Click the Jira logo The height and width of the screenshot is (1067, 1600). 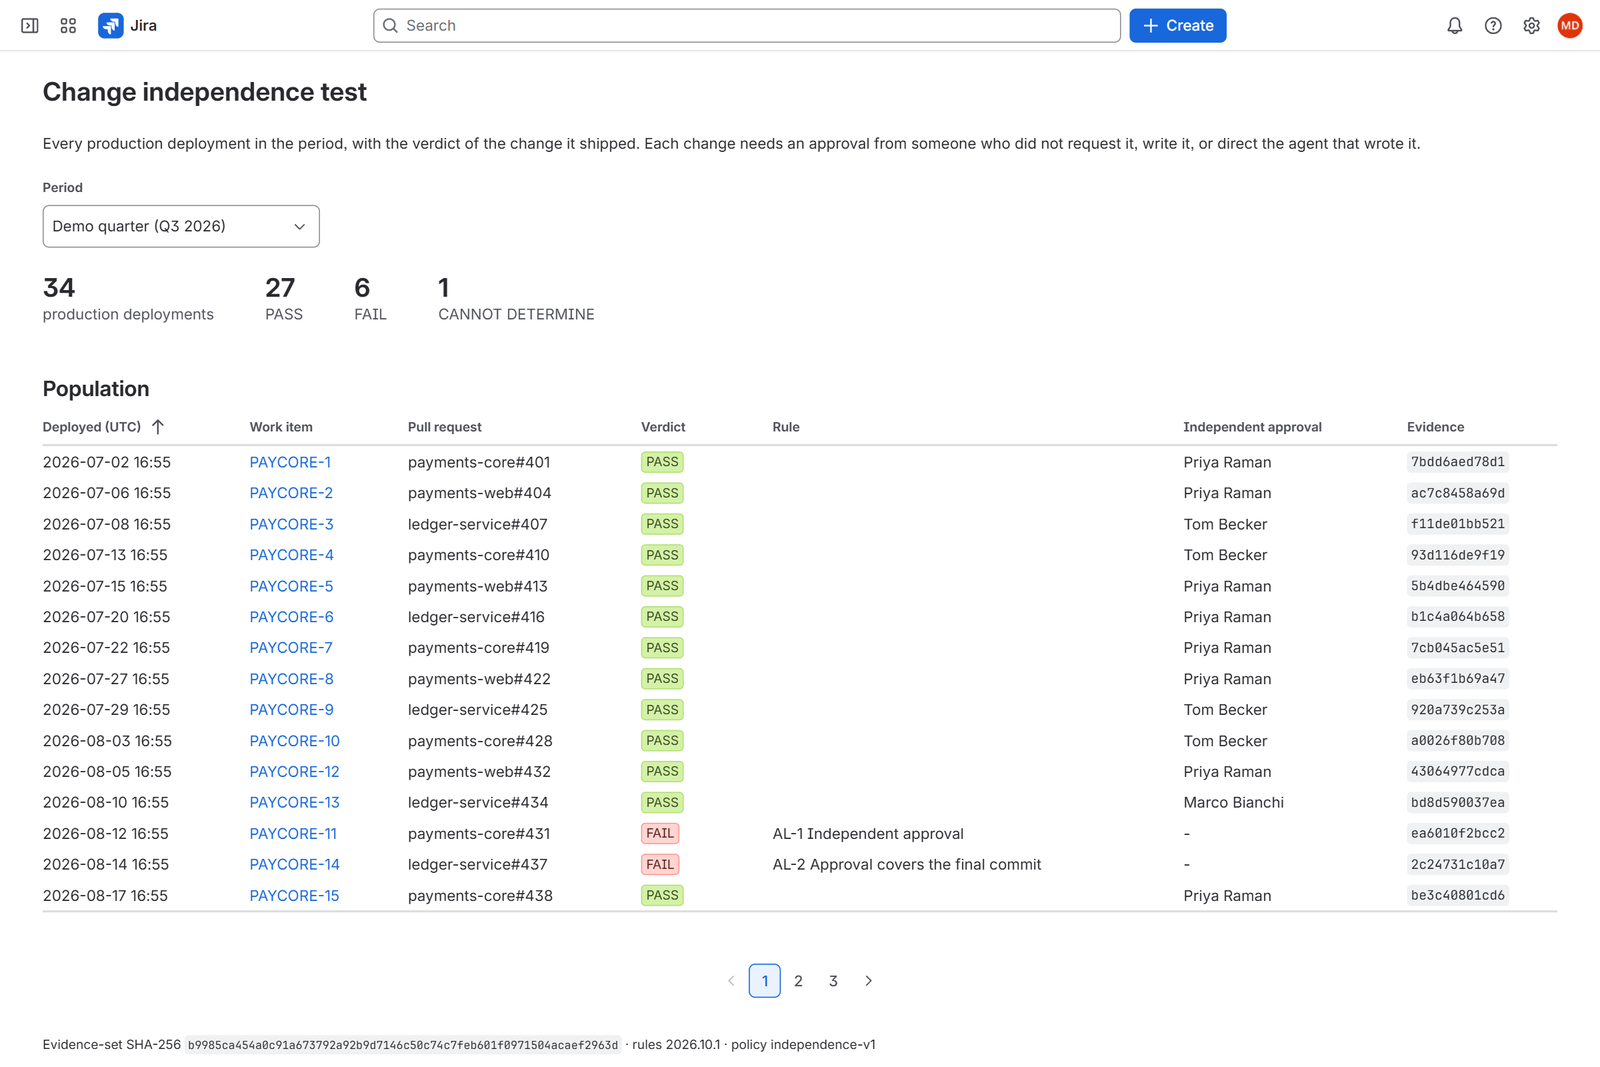point(128,26)
